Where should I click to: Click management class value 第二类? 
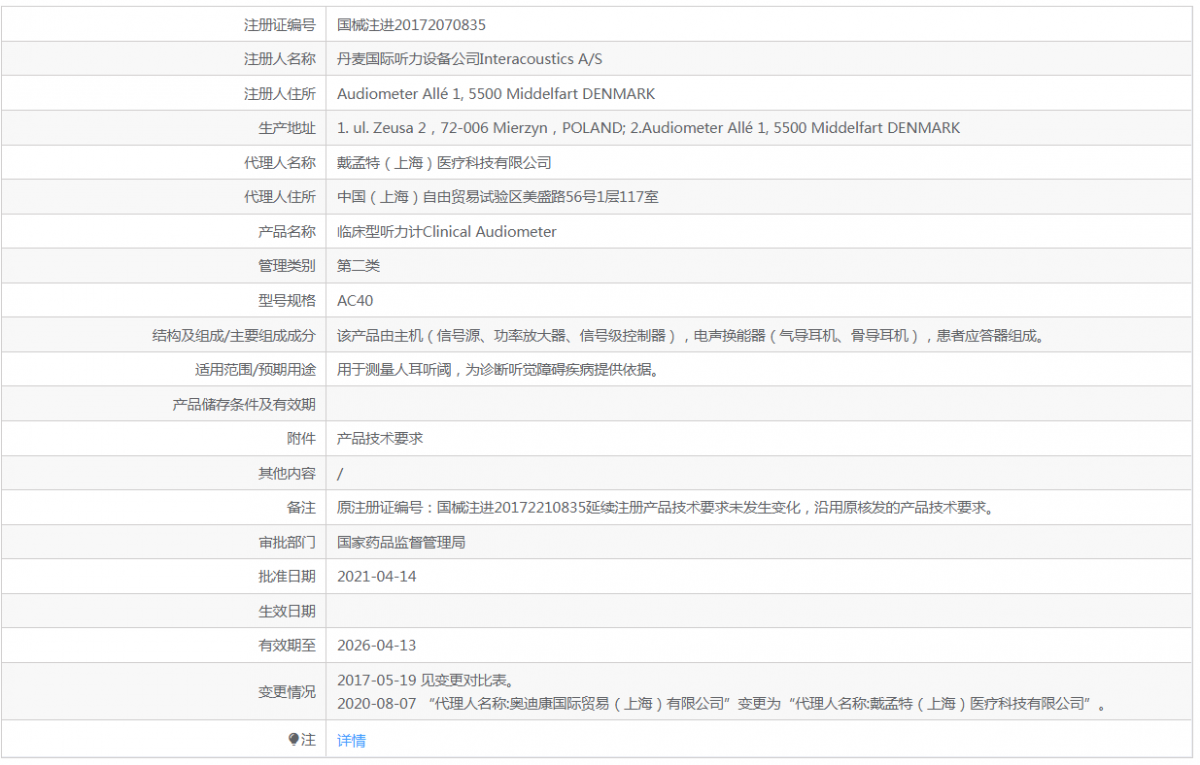click(x=358, y=266)
